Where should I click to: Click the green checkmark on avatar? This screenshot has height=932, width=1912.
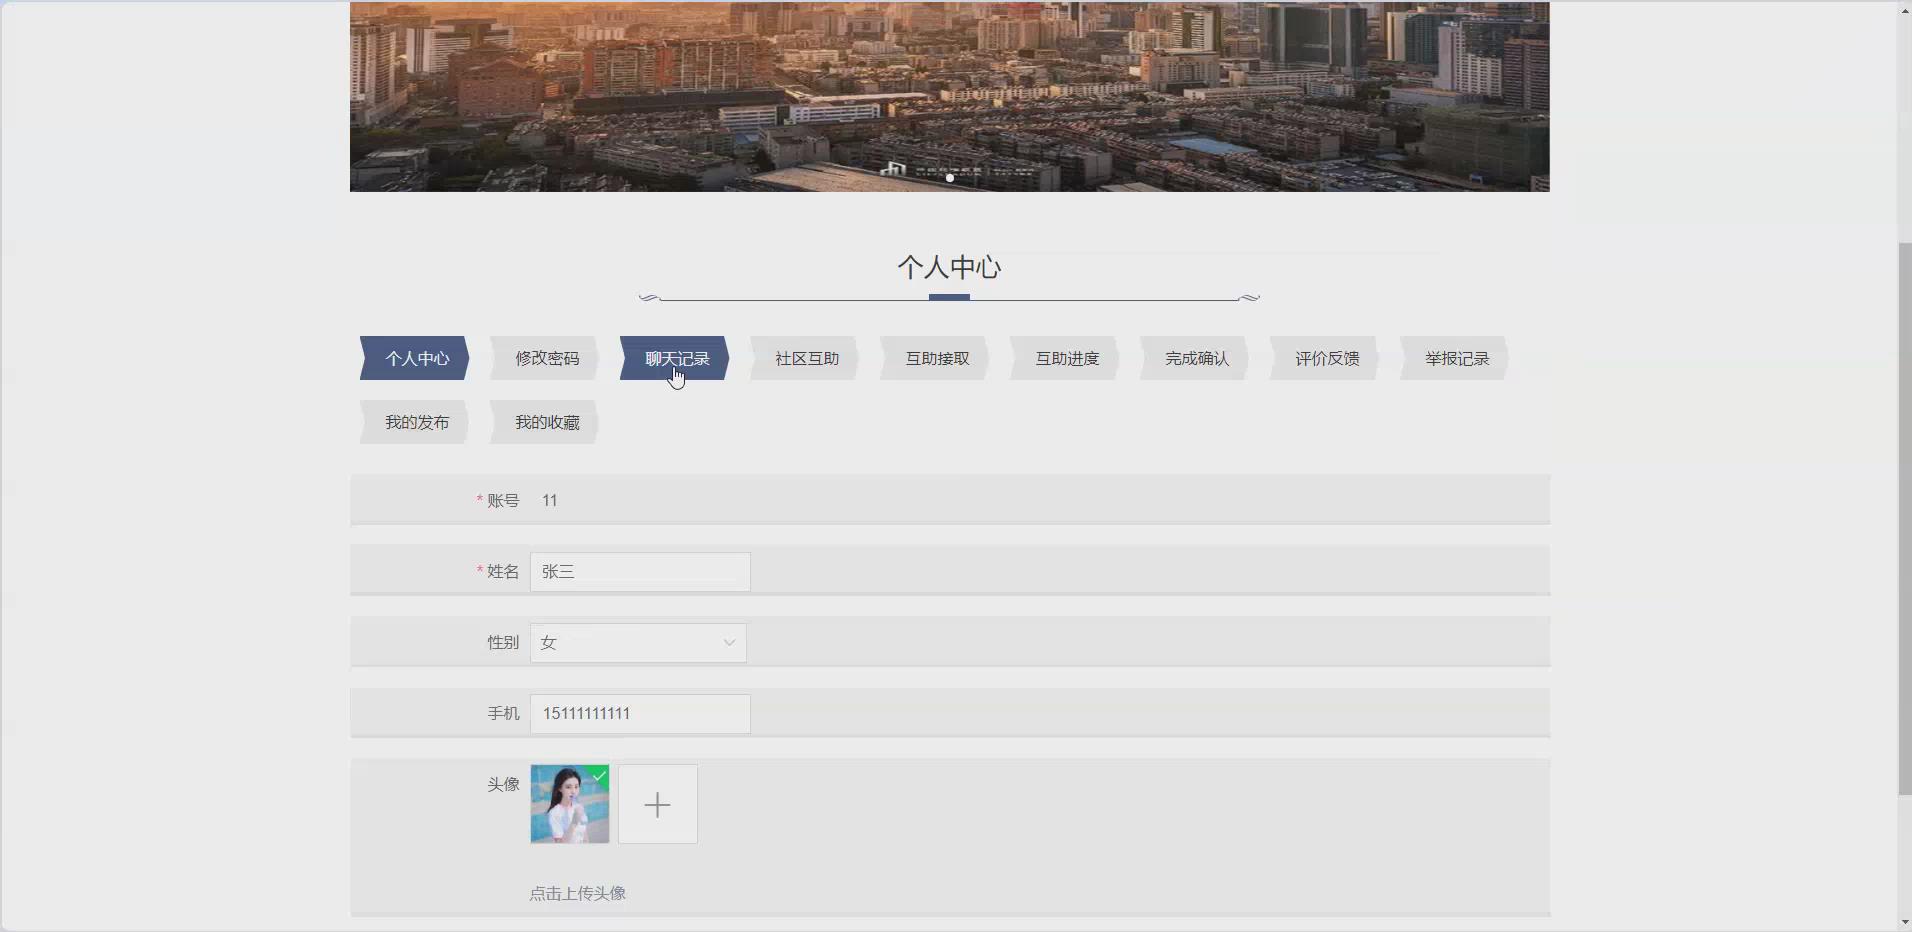click(598, 776)
